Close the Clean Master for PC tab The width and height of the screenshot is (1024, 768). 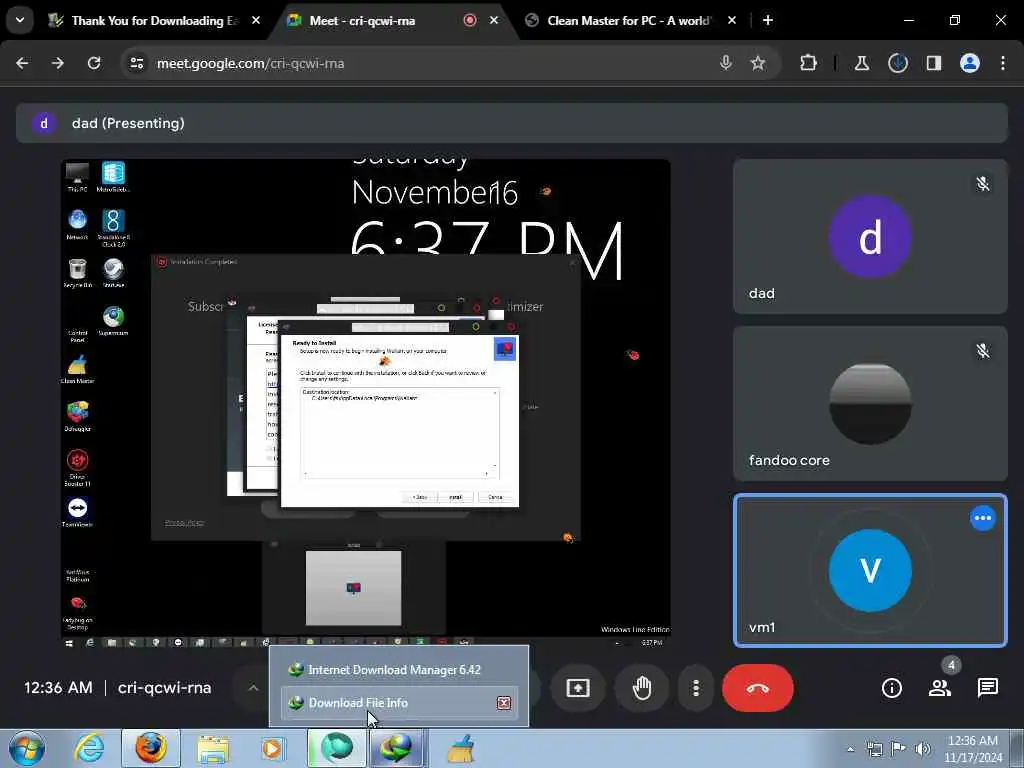tap(732, 21)
